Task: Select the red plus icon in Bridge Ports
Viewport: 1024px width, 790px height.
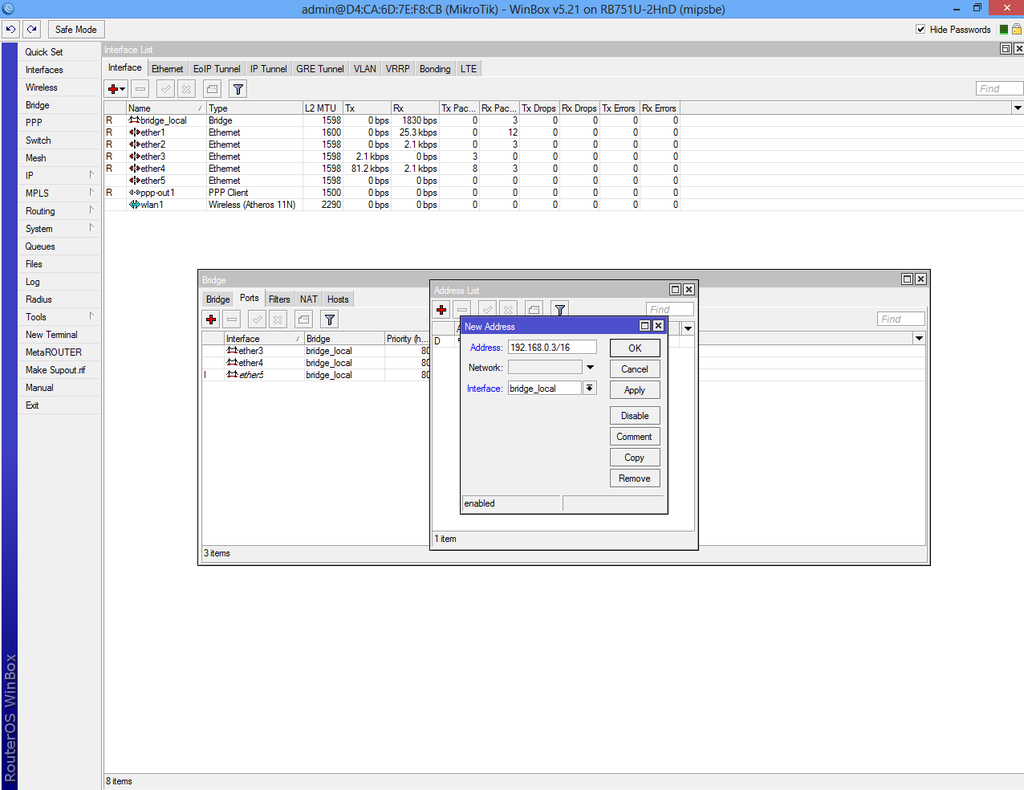Action: (210, 318)
